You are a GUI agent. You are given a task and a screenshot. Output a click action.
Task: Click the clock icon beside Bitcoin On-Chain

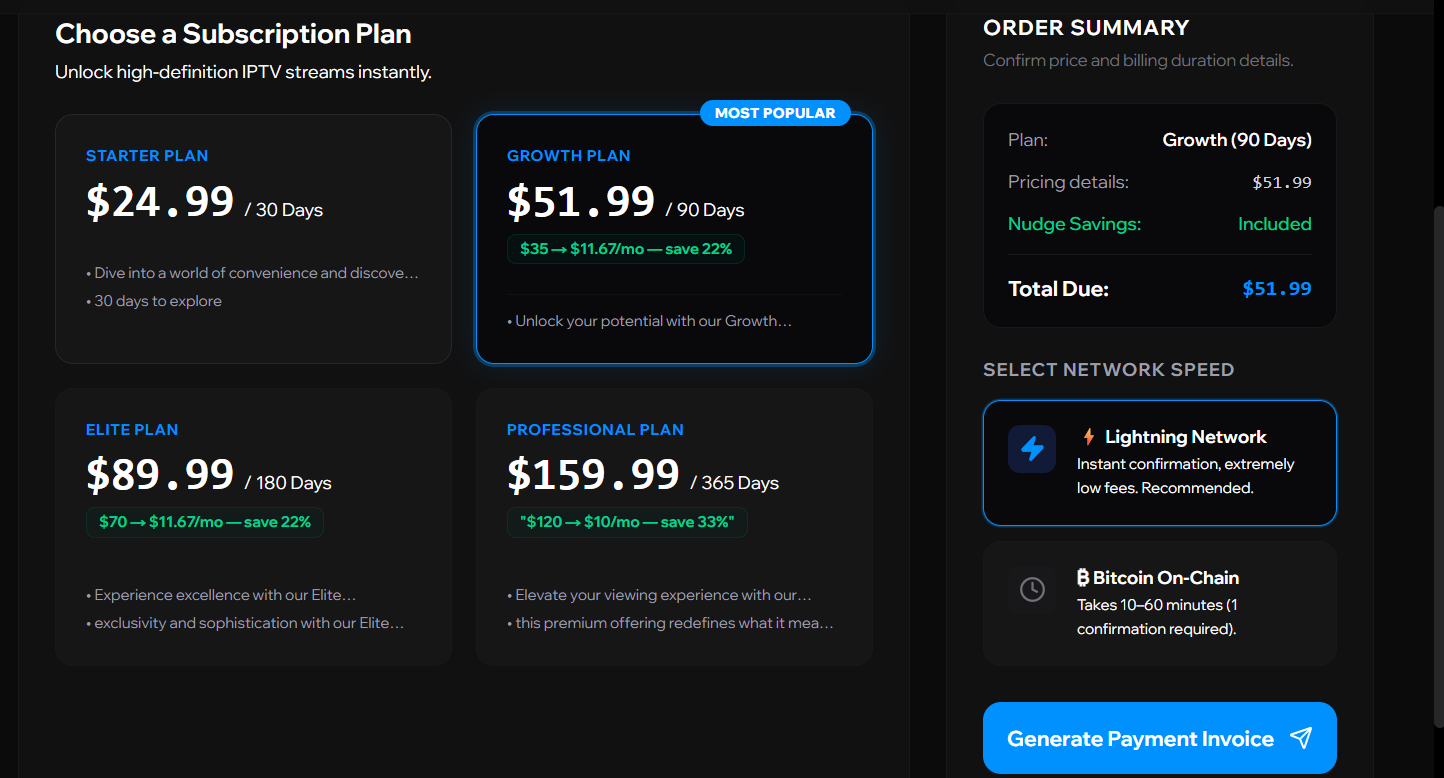click(1032, 590)
